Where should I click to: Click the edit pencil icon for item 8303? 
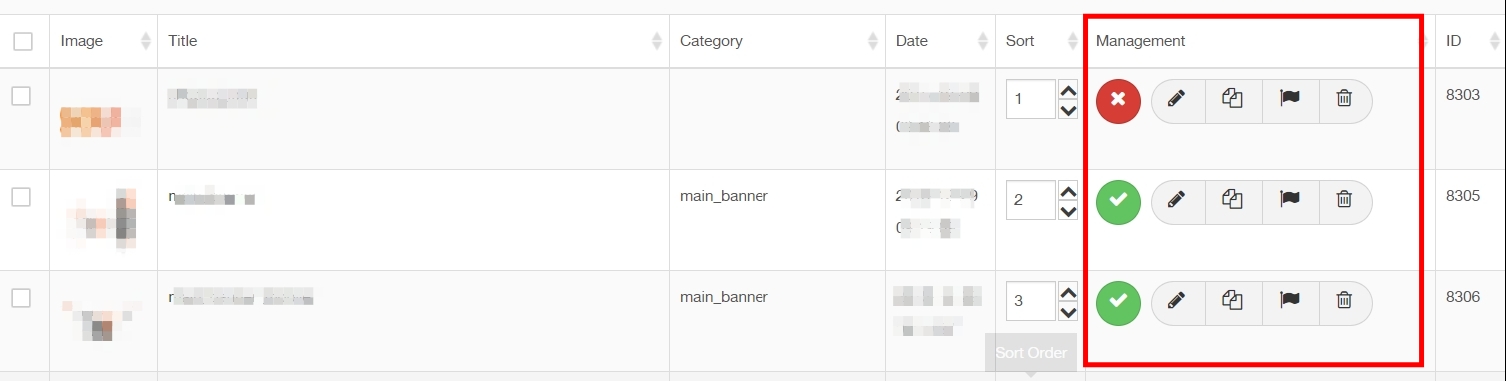tap(1177, 99)
